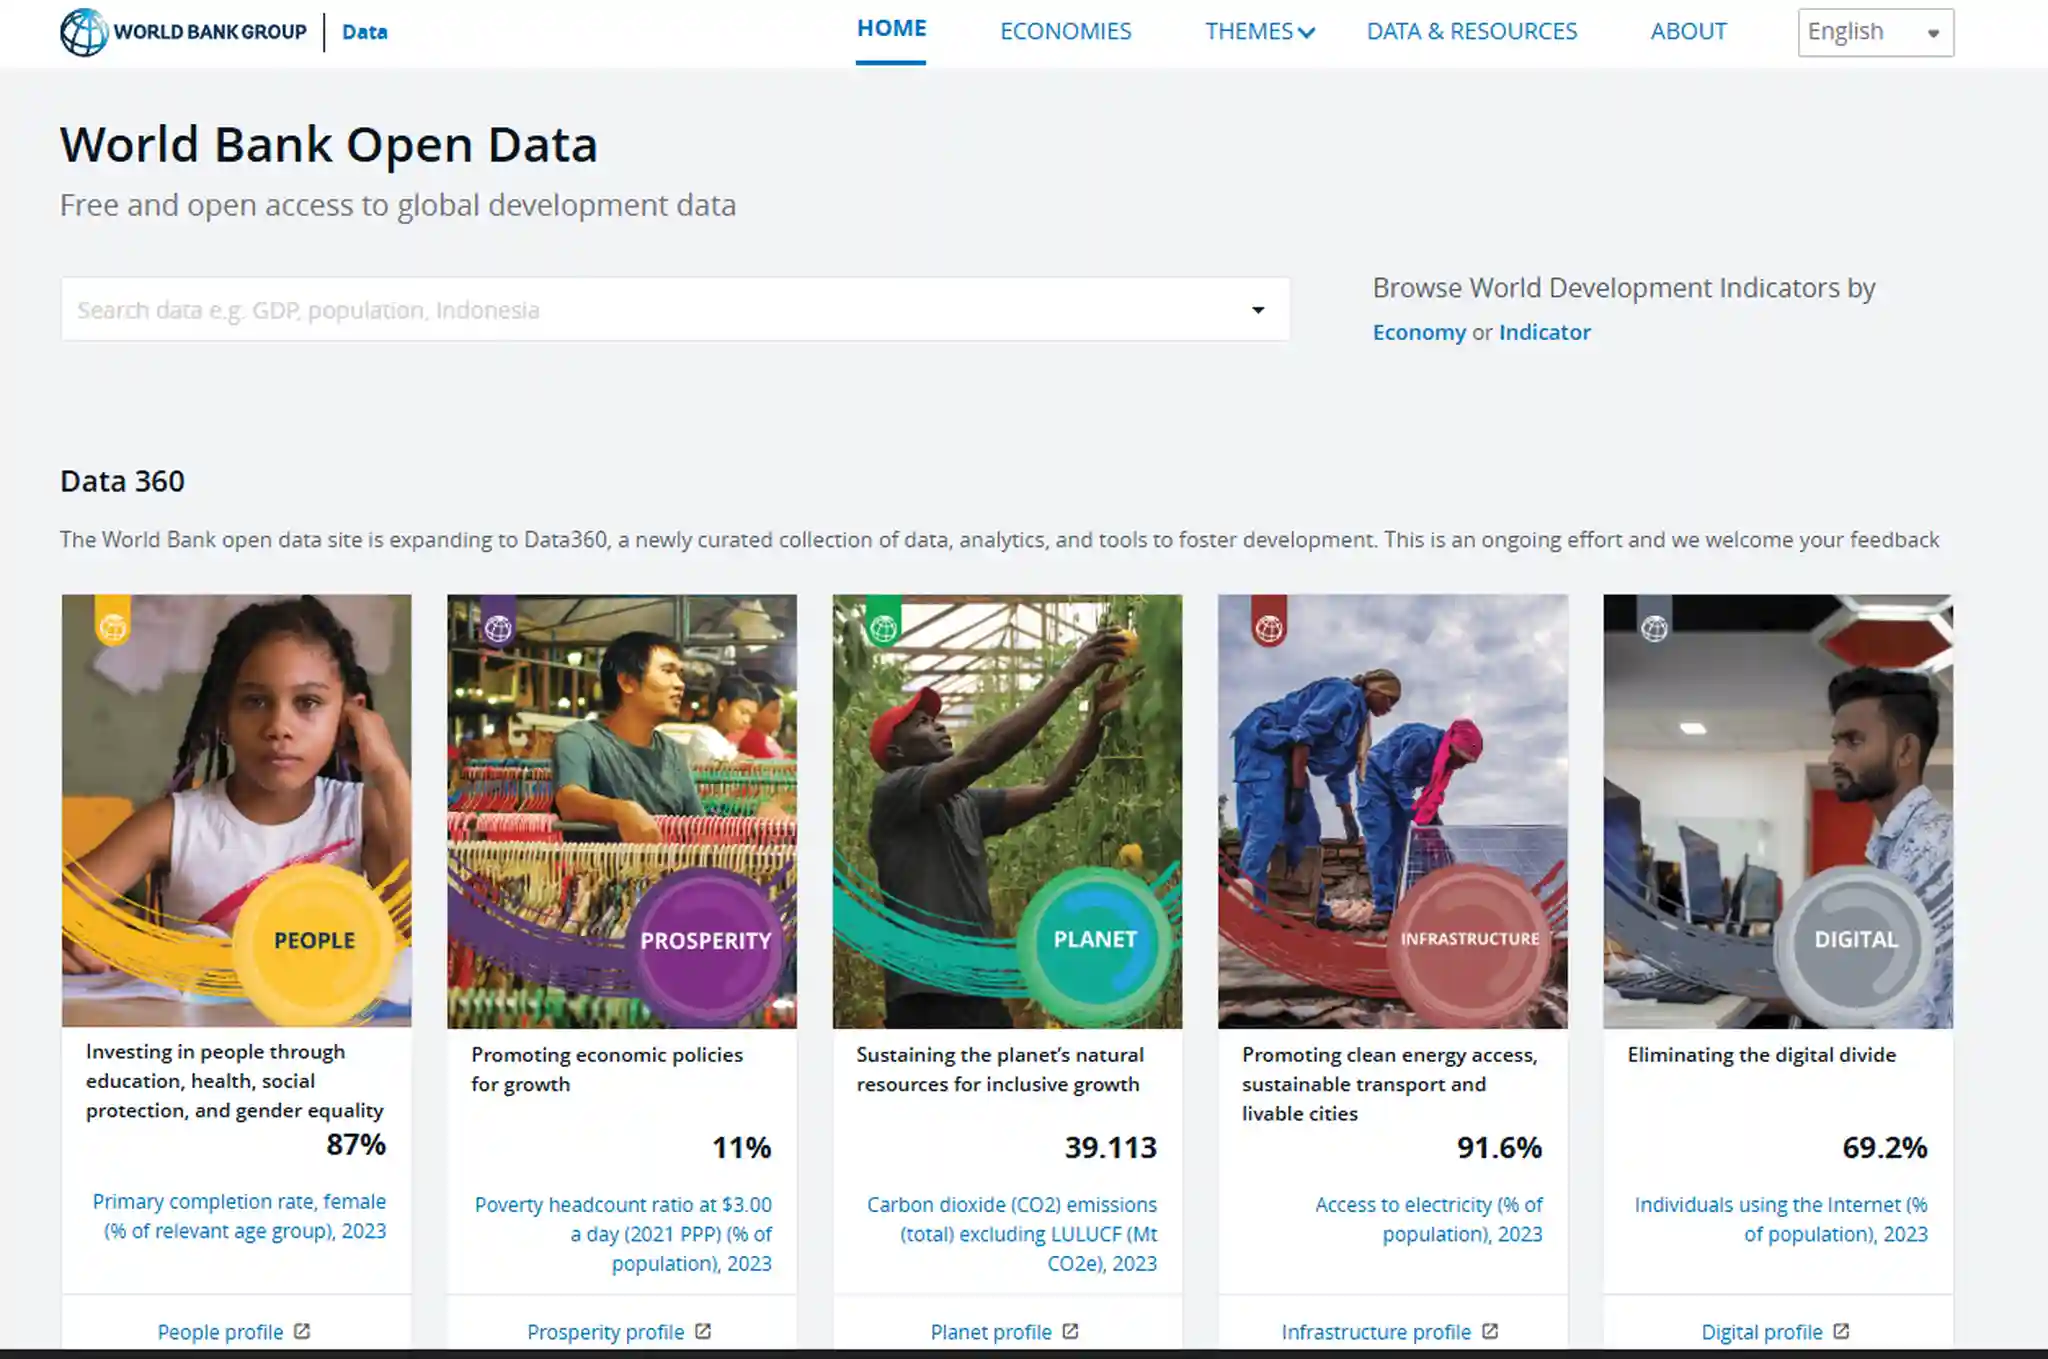This screenshot has height=1359, width=2048.
Task: Browse indicators by Economy link
Action: tap(1418, 332)
